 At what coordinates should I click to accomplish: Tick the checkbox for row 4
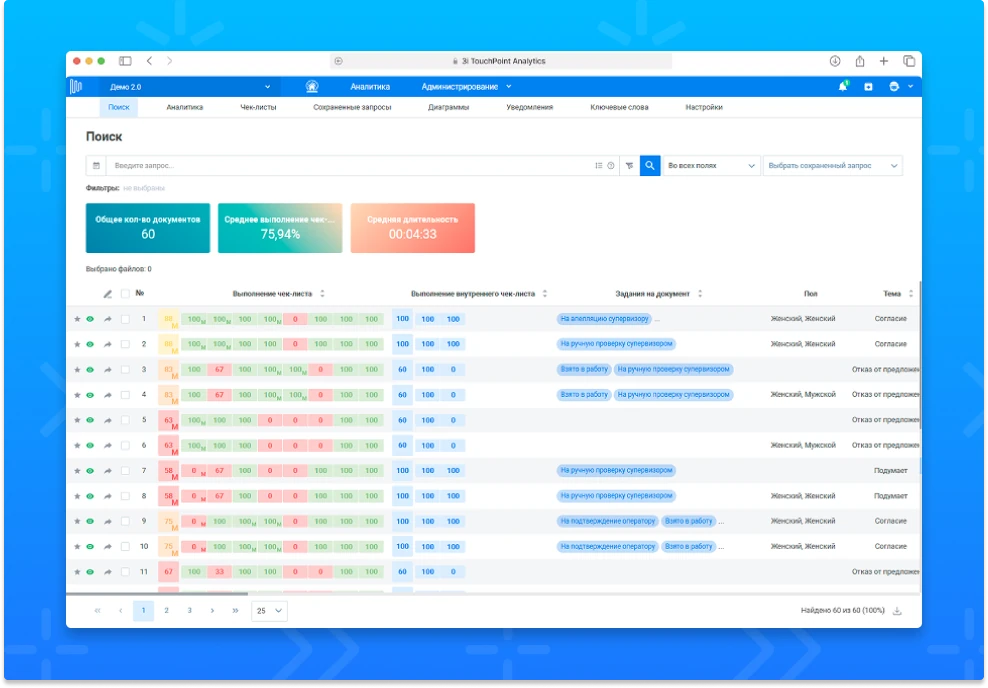click(x=125, y=395)
